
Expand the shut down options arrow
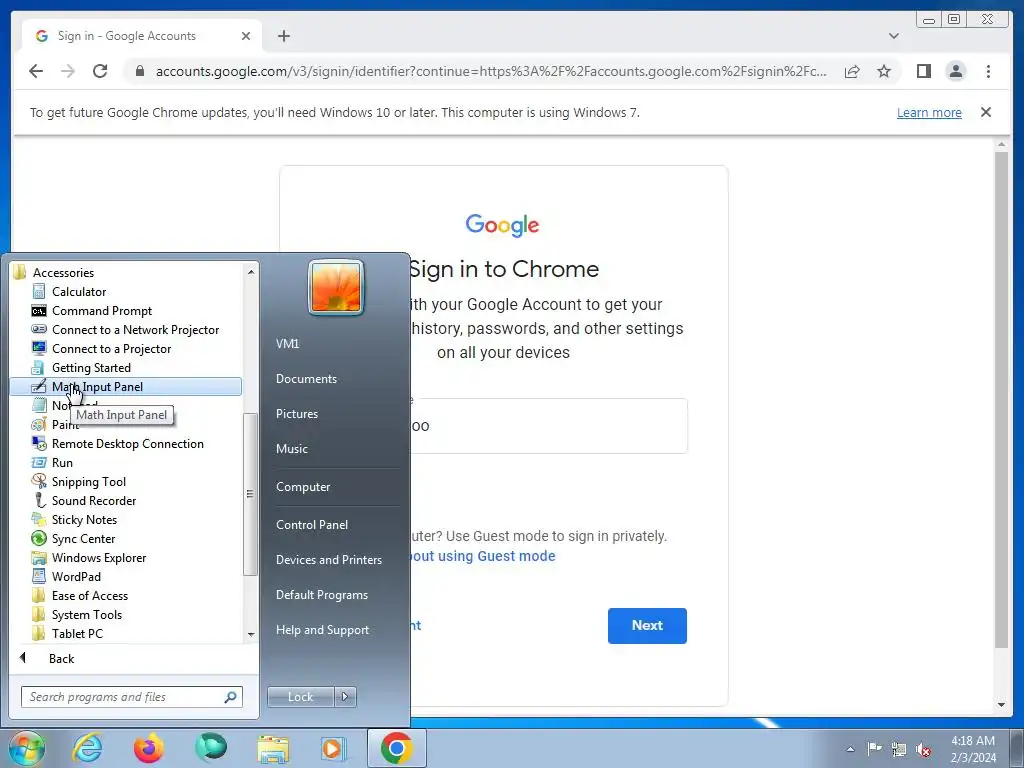click(x=345, y=697)
